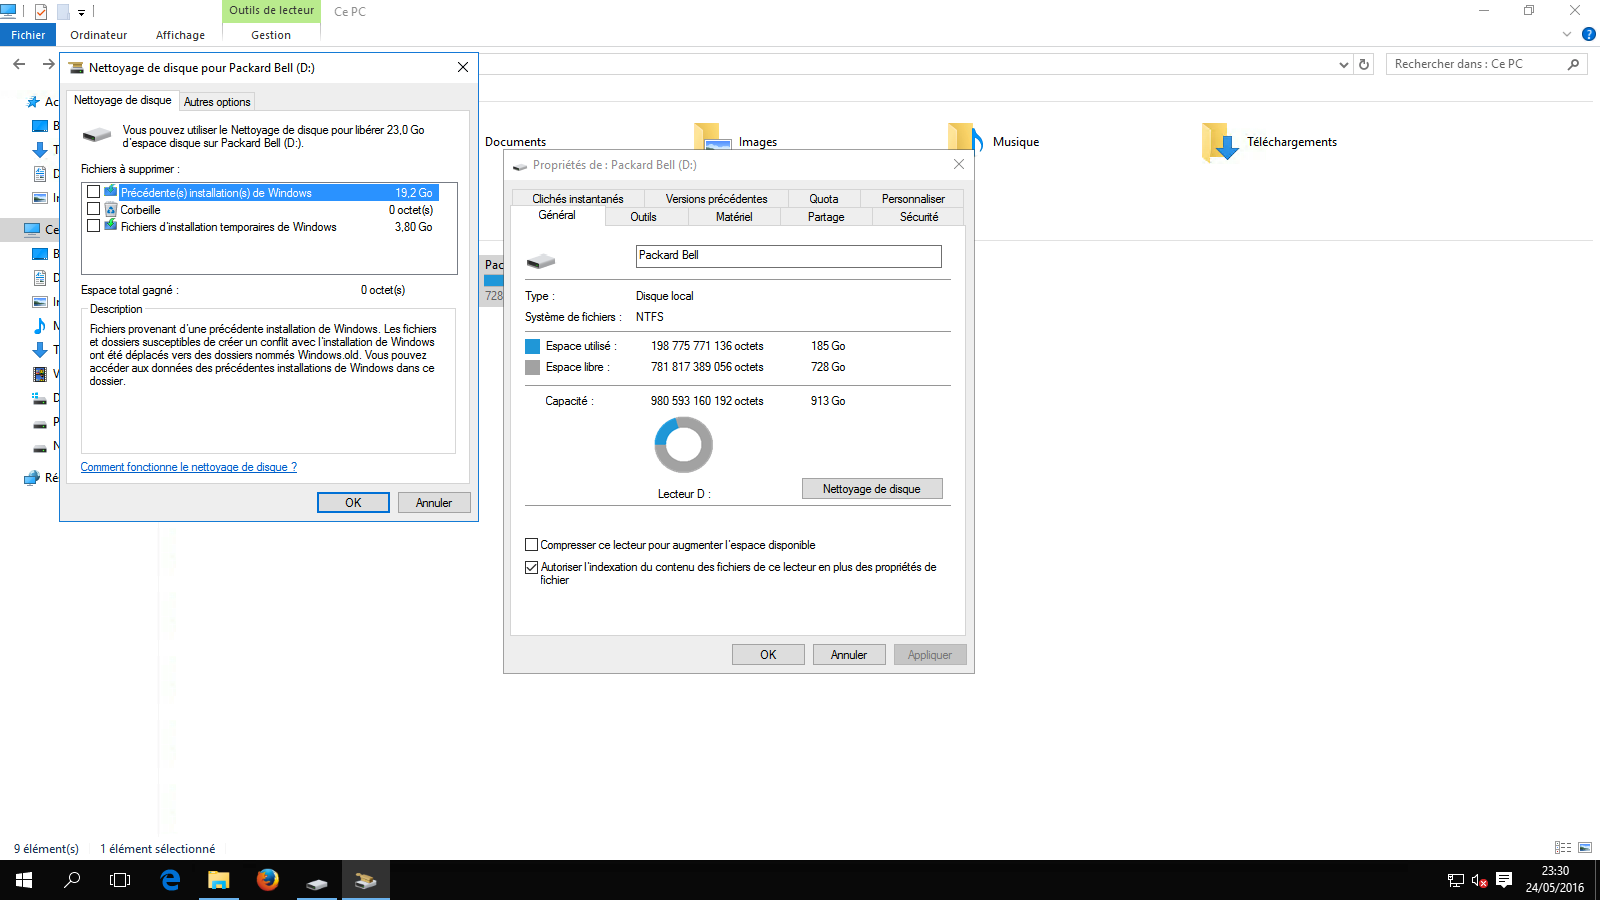The height and width of the screenshot is (900, 1600).
Task: Open Explorer help question mark icon
Action: (x=1589, y=34)
